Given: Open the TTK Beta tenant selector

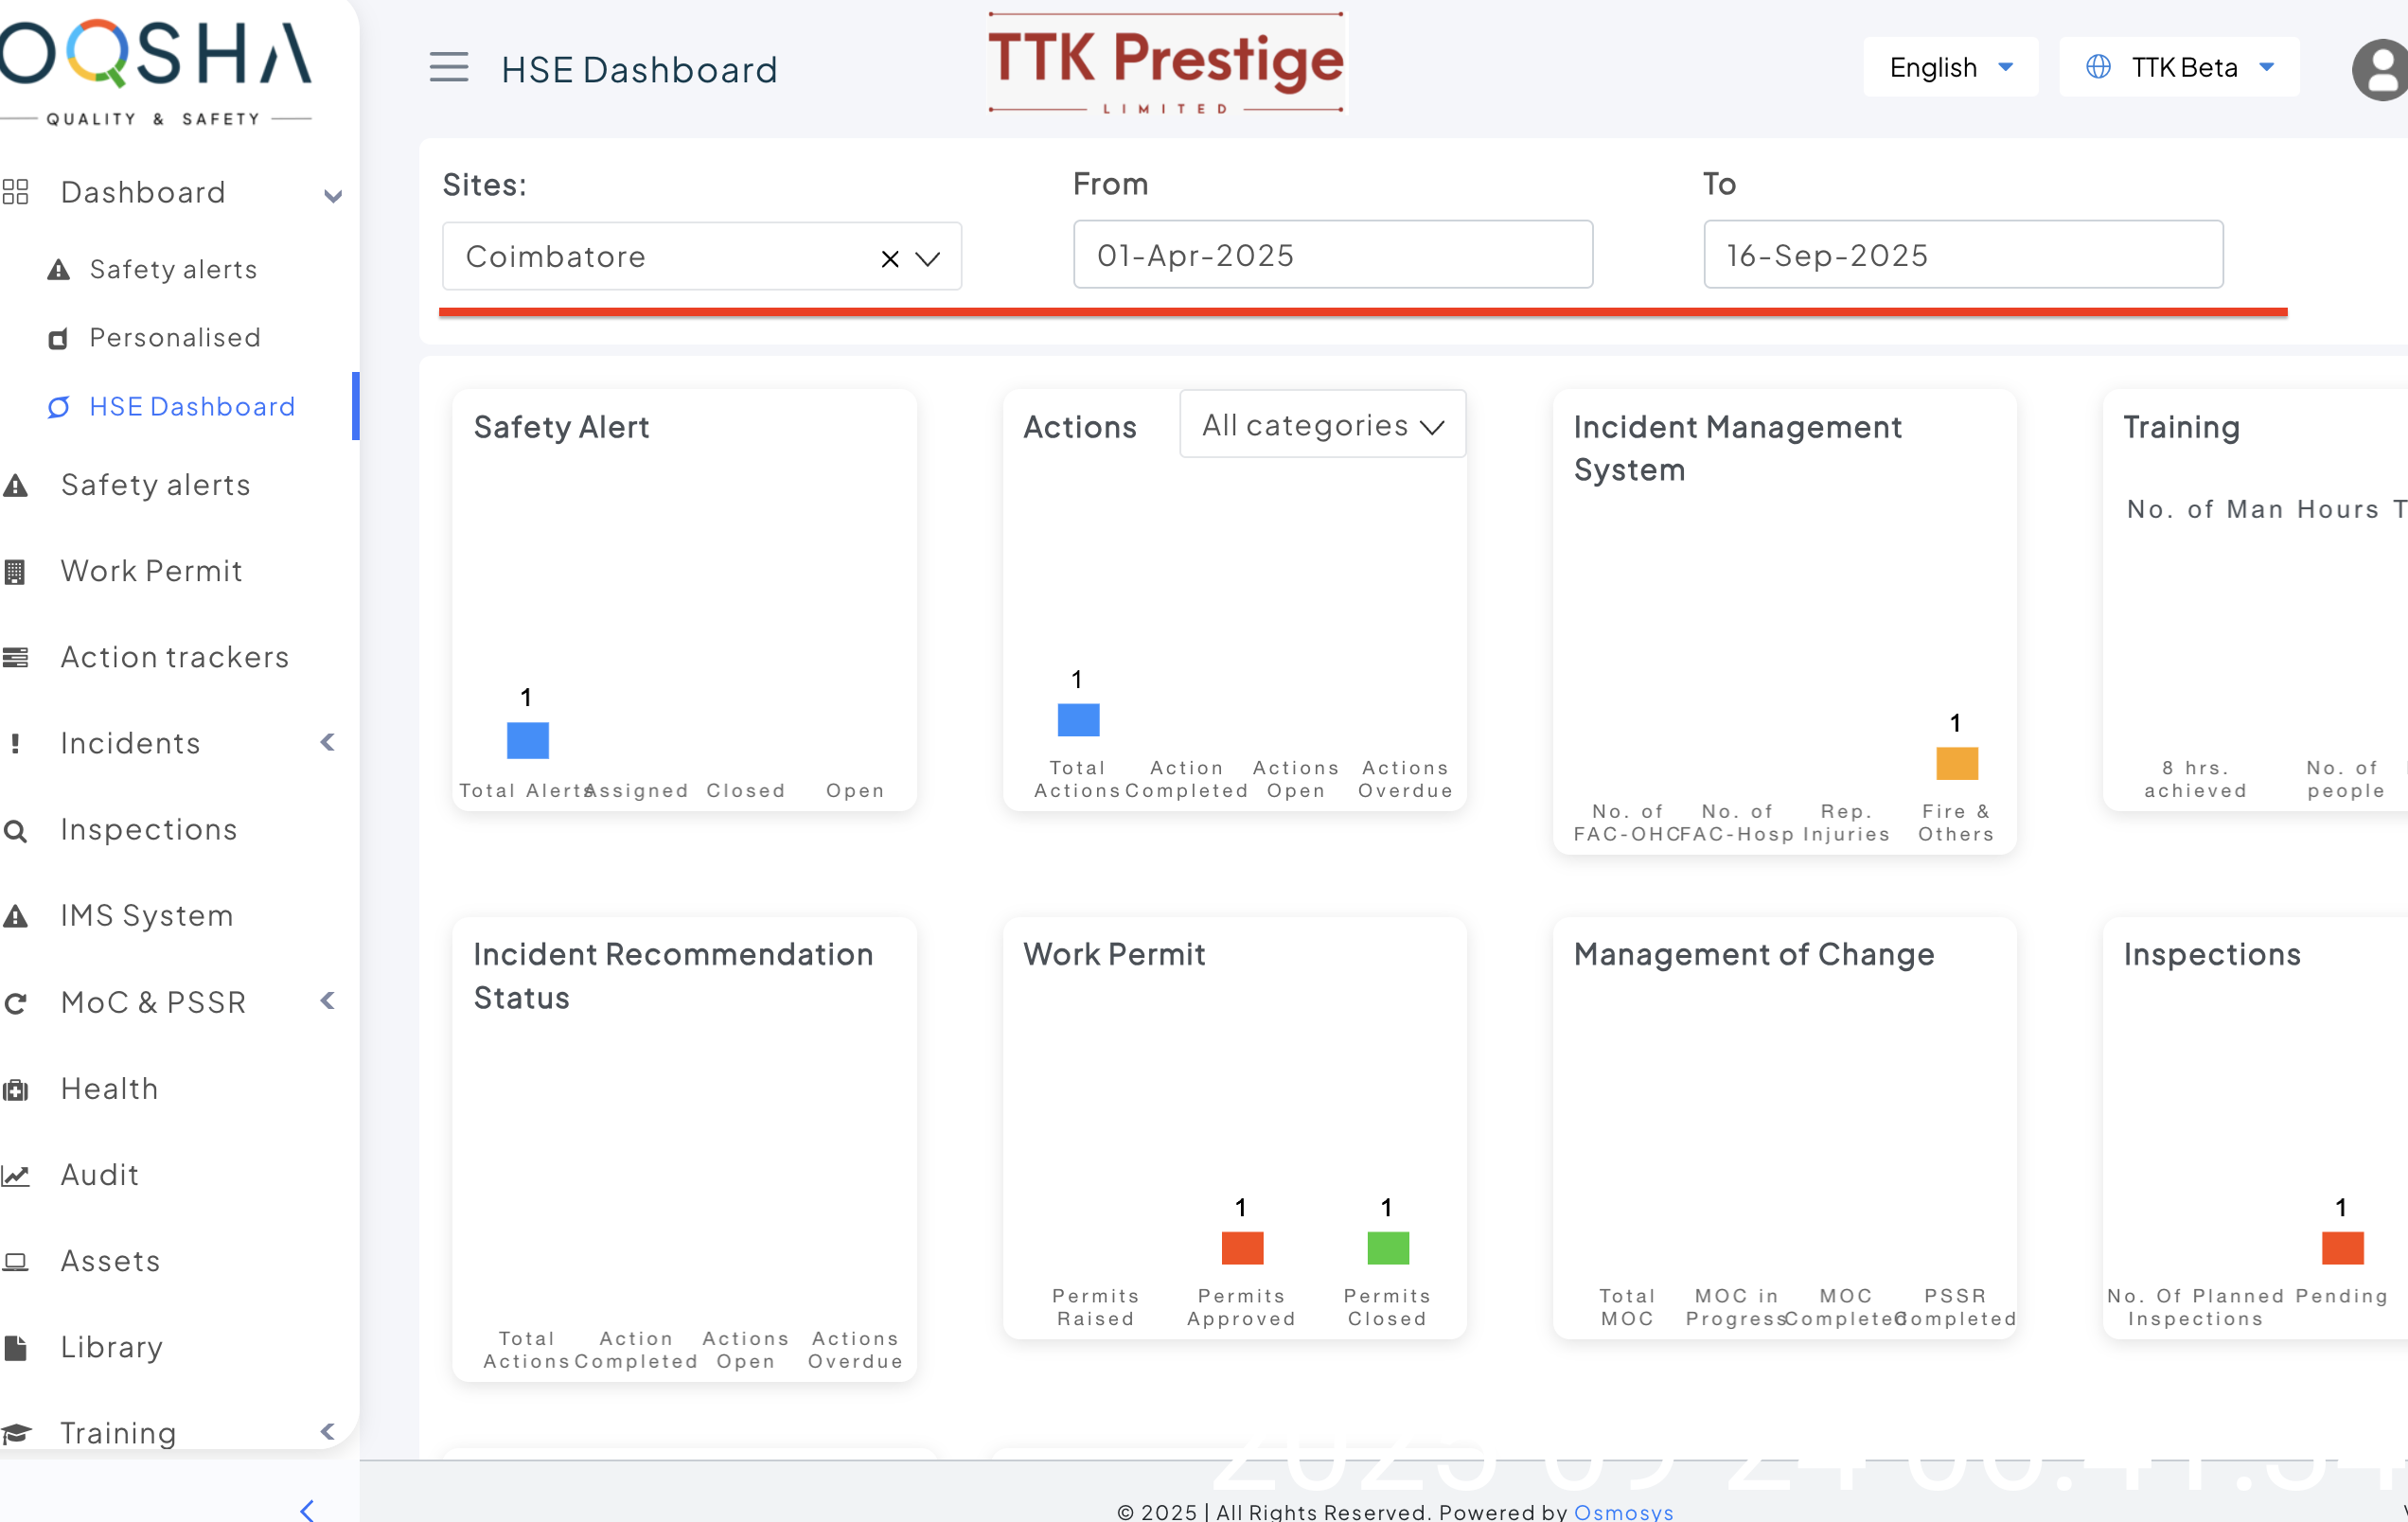Looking at the screenshot, I should pyautogui.click(x=2180, y=68).
